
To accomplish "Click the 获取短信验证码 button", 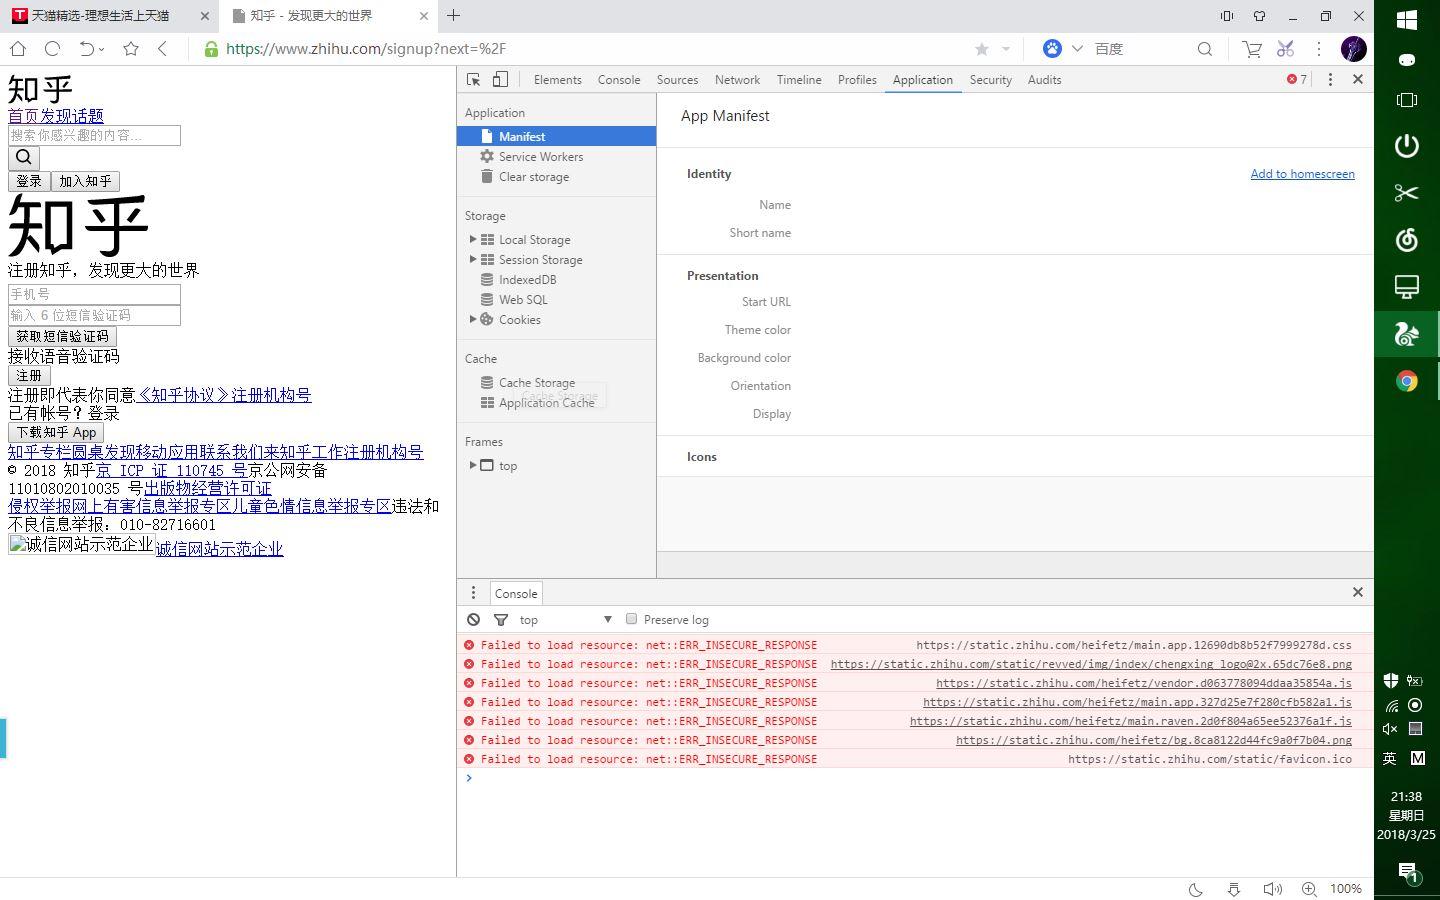I will pyautogui.click(x=62, y=336).
